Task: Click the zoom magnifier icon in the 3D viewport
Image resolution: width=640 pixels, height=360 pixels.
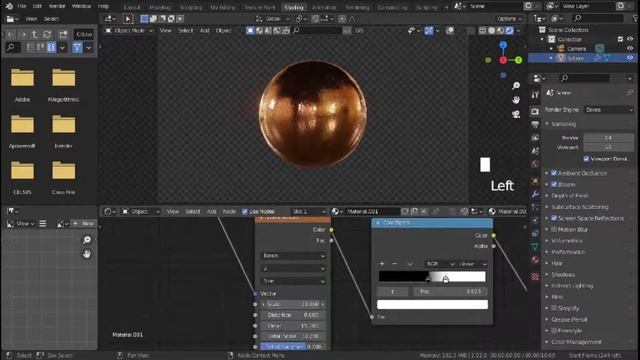Action: tap(516, 86)
